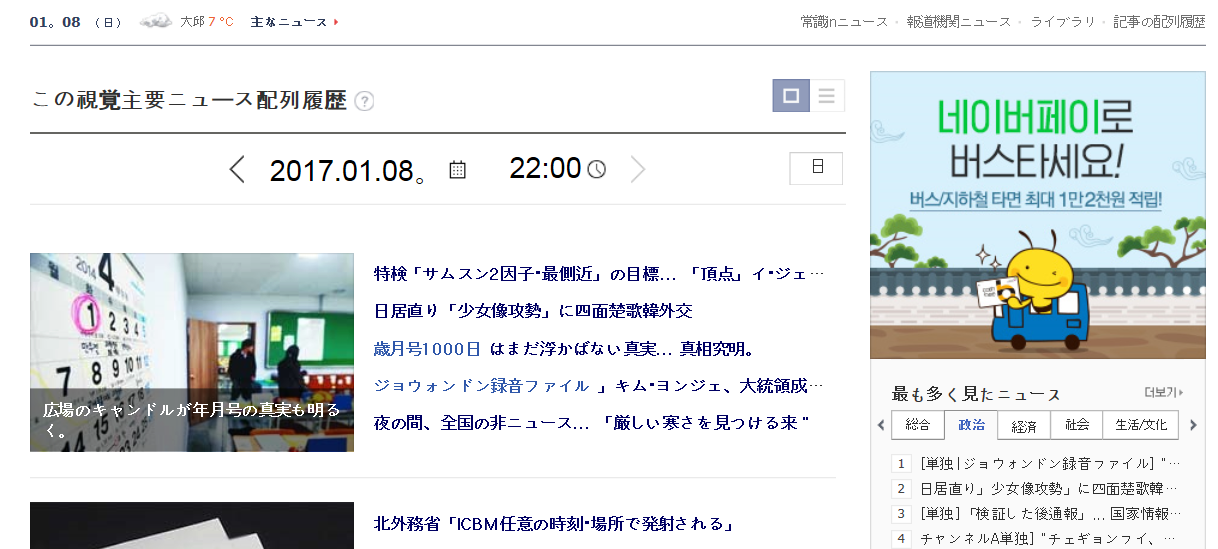The image size is (1218, 549).
Task: Open 記事の配列履歴 link
Action: pos(1160,22)
